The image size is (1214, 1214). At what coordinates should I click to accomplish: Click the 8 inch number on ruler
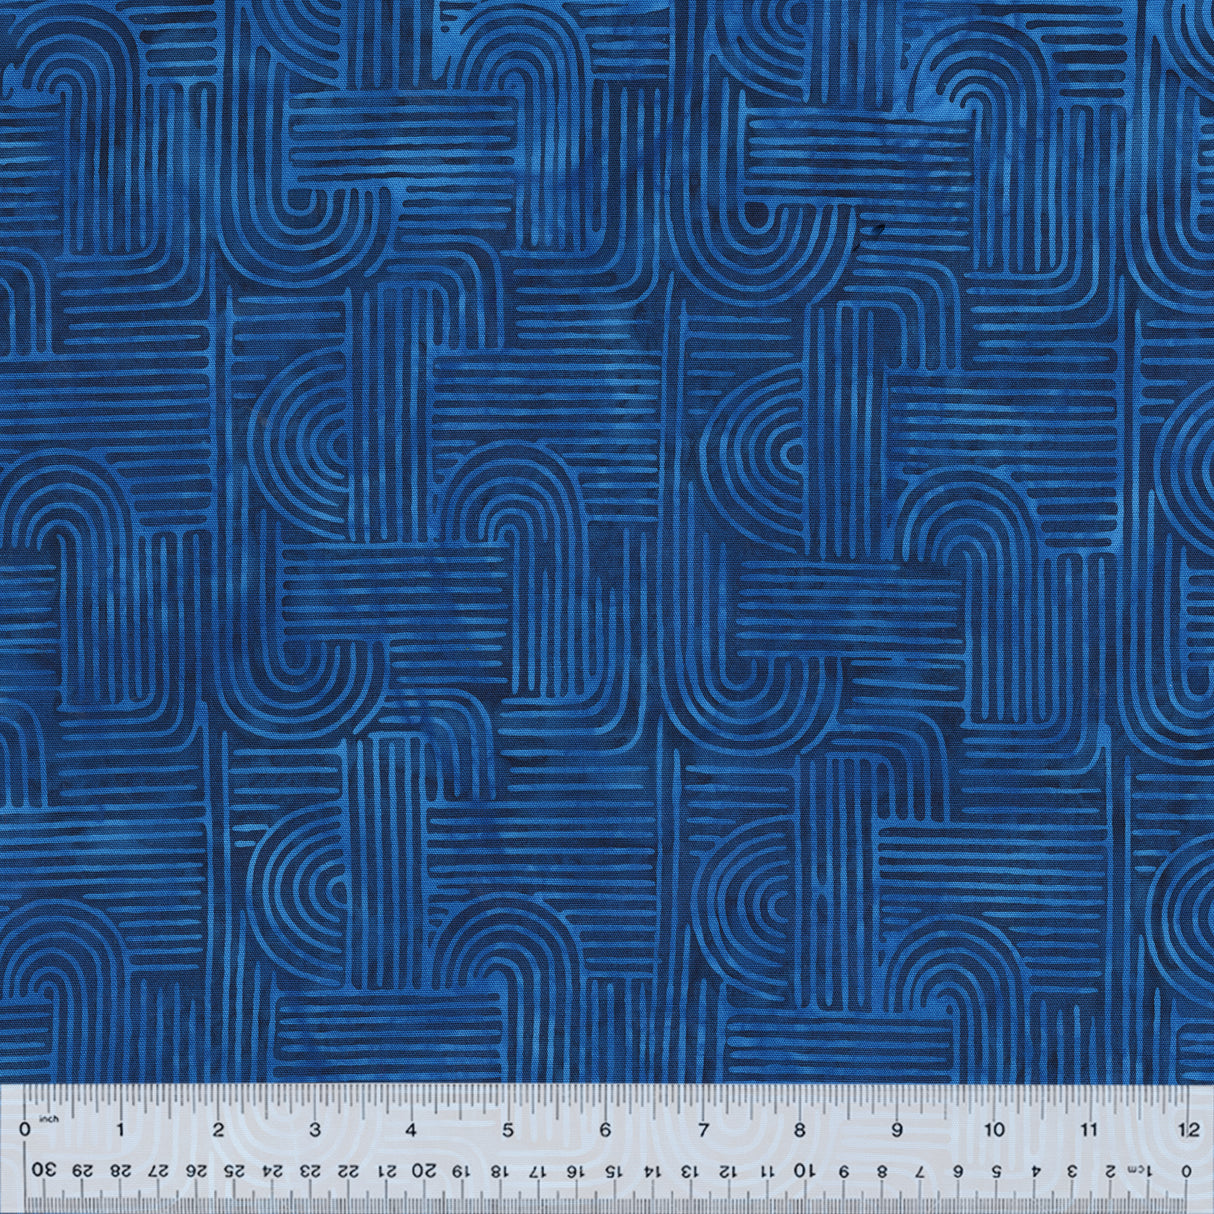point(799,1130)
